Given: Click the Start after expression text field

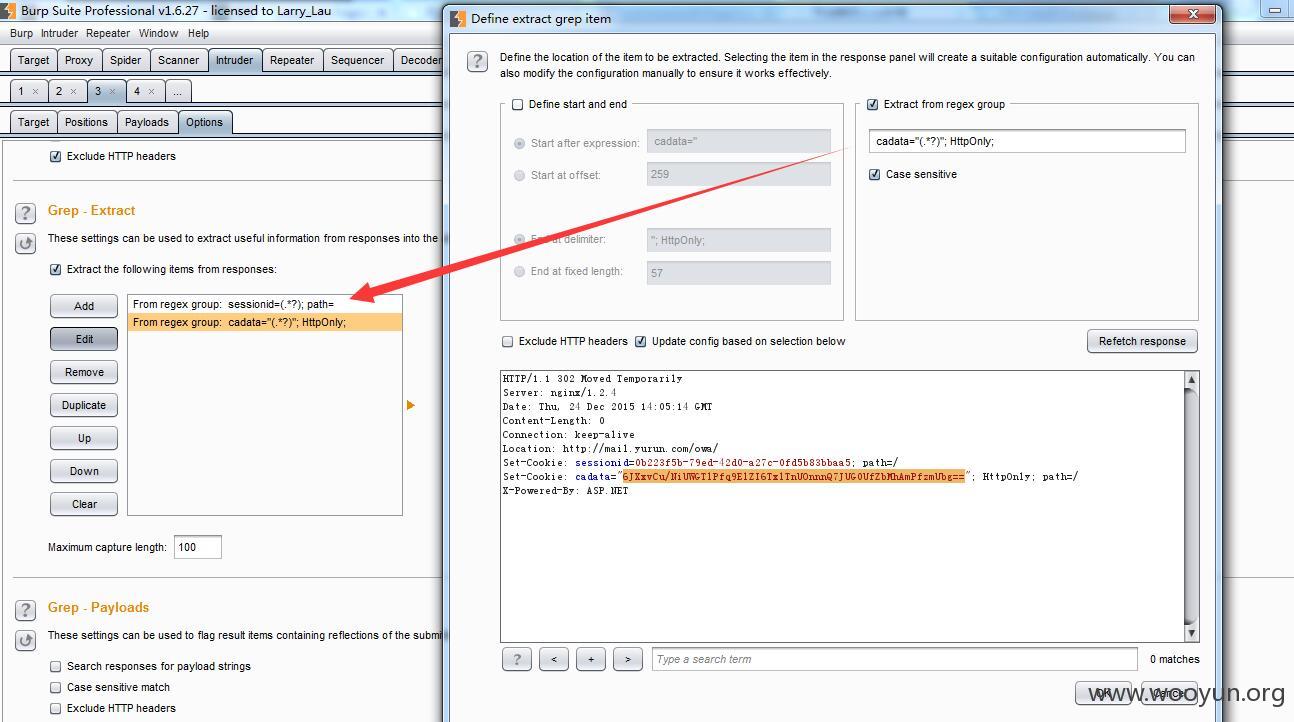Looking at the screenshot, I should point(739,142).
